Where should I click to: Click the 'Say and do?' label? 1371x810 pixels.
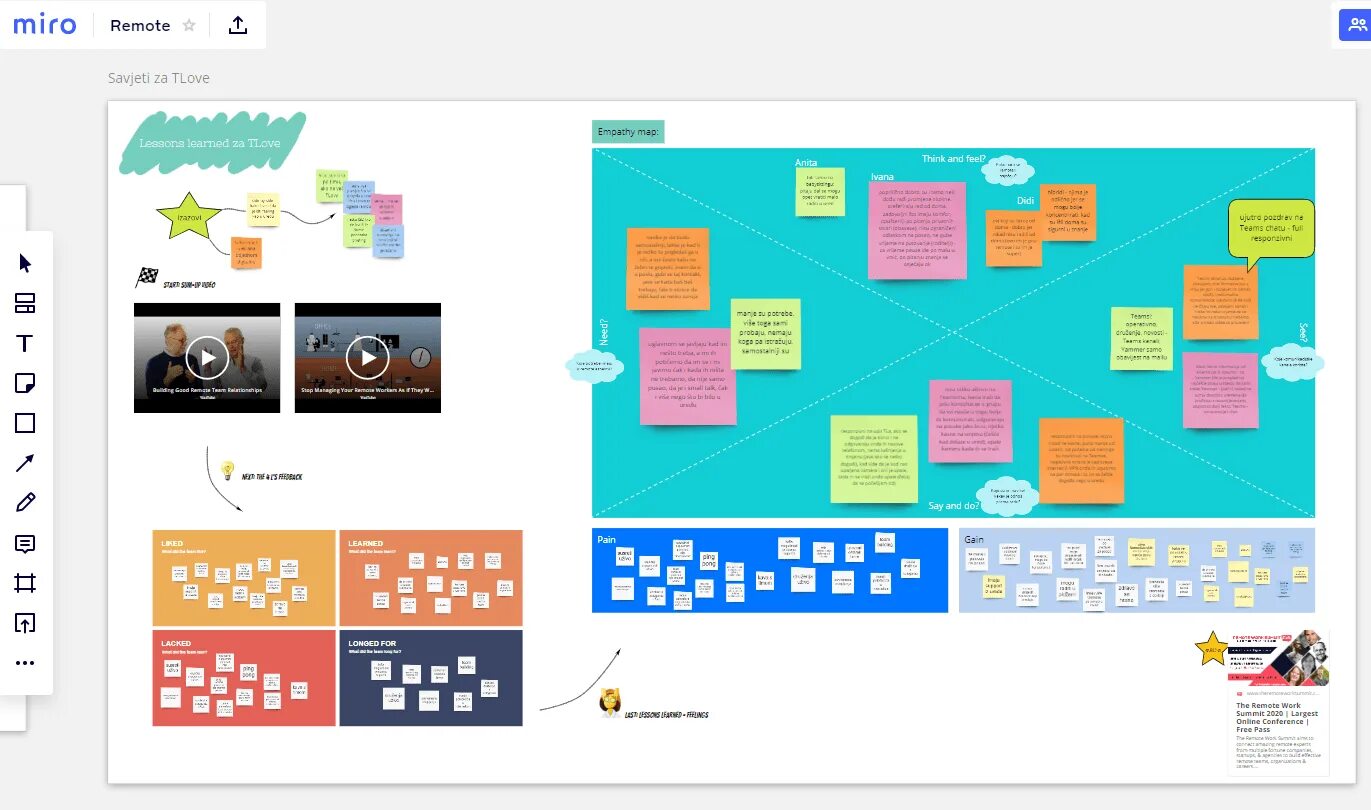coord(955,506)
